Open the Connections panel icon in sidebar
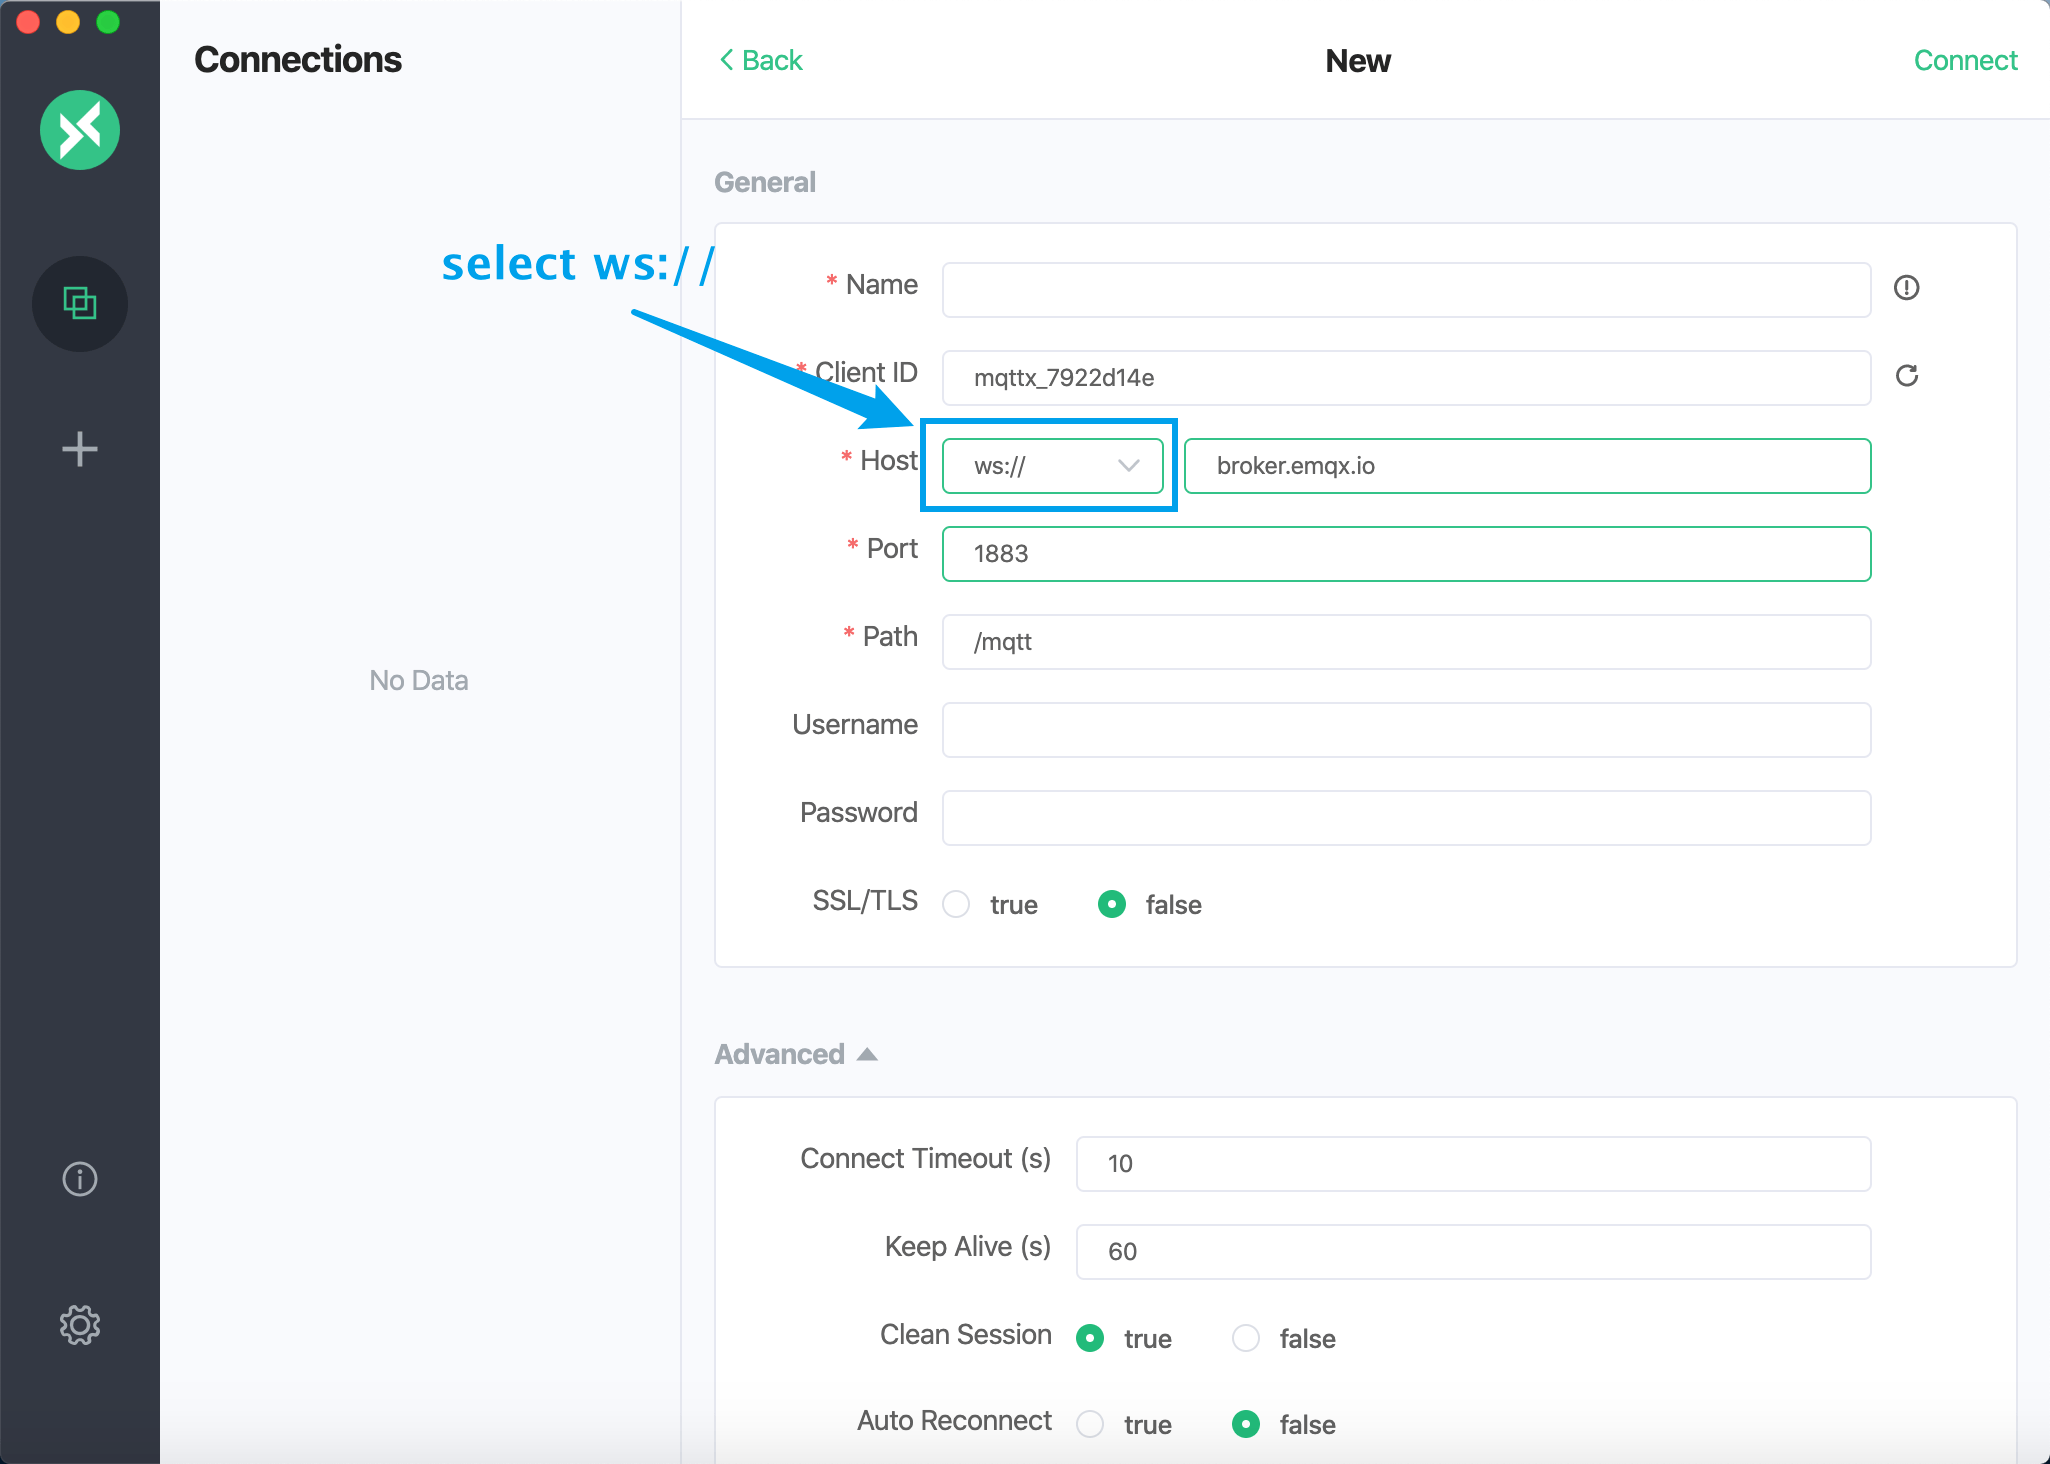2050x1464 pixels. (x=80, y=304)
